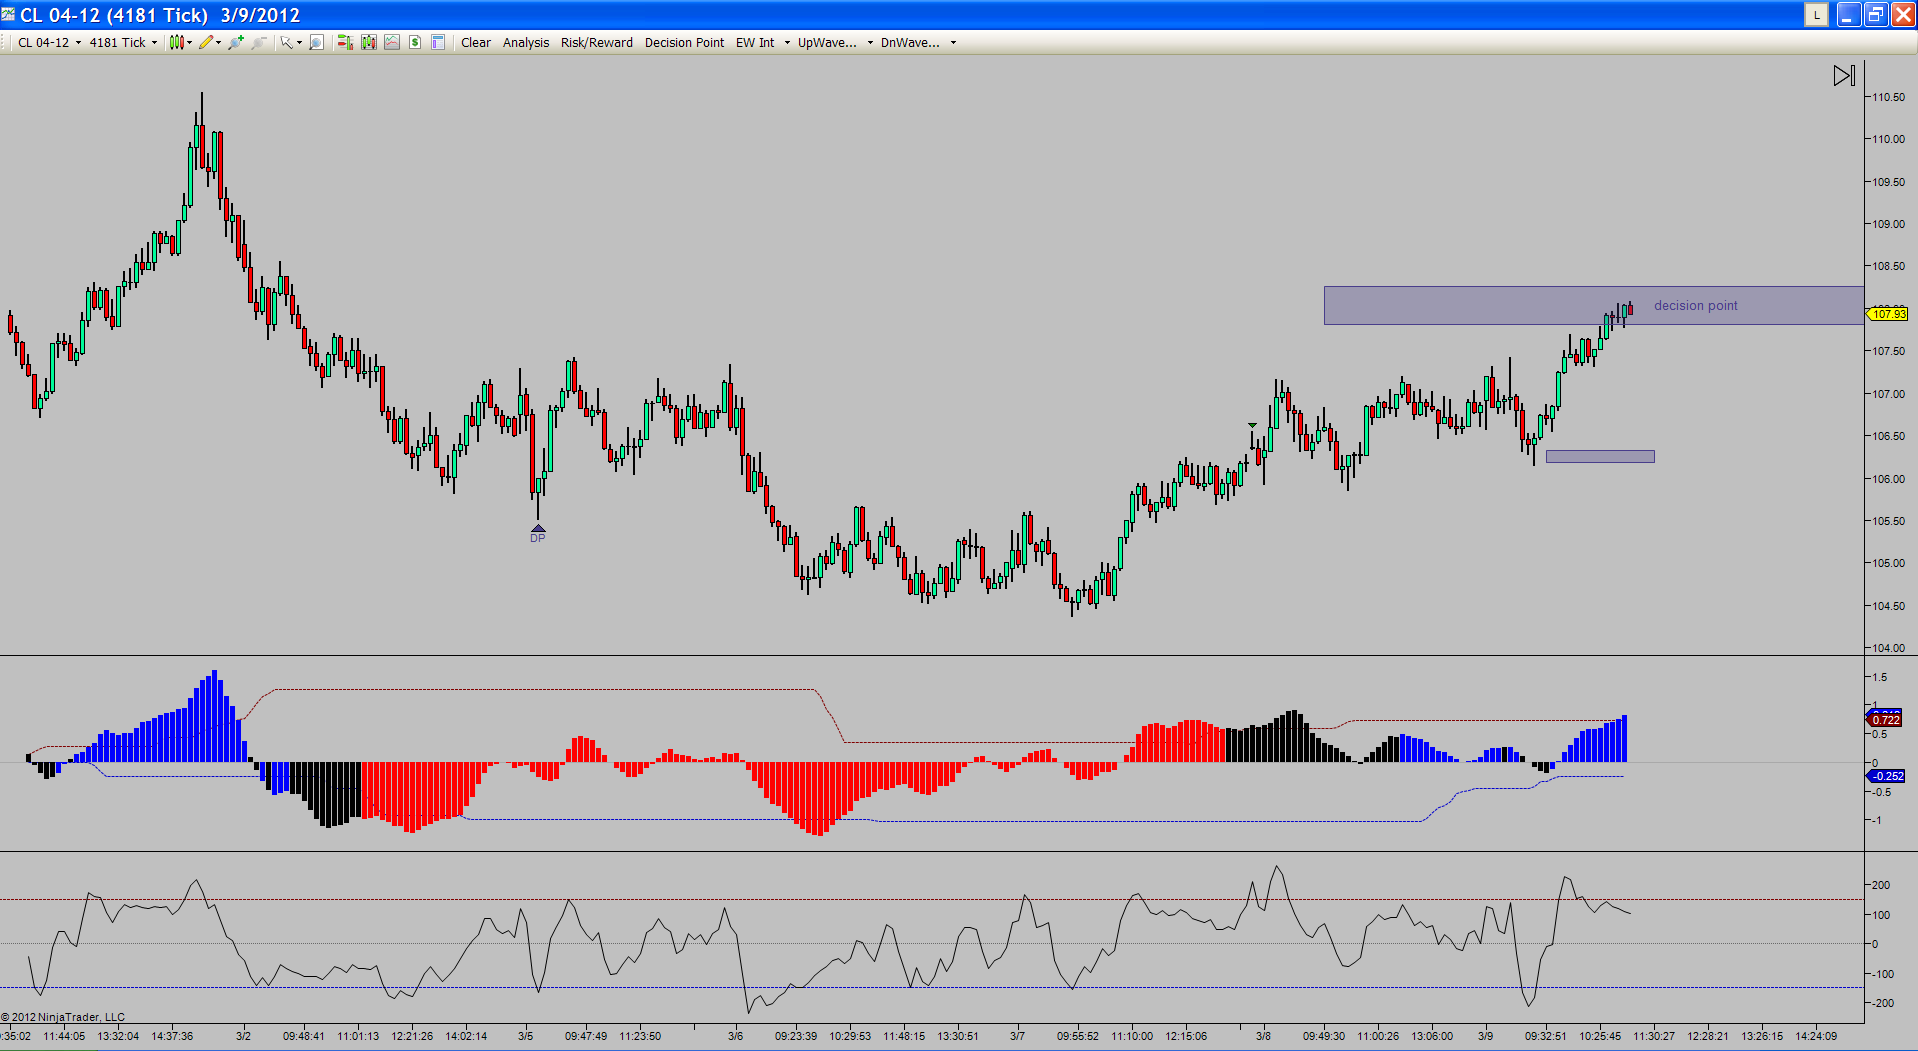Toggle the Chart Trader red-green toolbar icon
1918x1051 pixels.
tap(345, 42)
